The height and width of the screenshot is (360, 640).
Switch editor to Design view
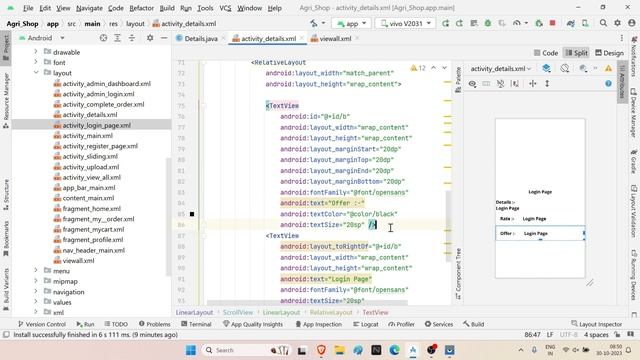[609, 53]
